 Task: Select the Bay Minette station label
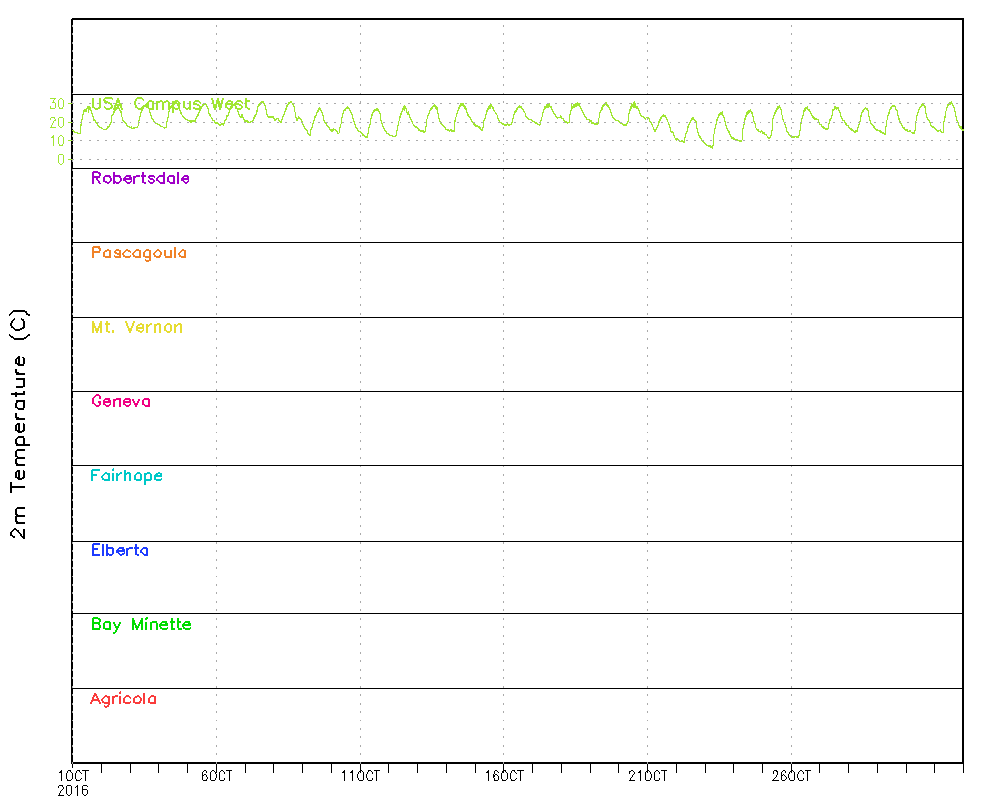[x=141, y=625]
